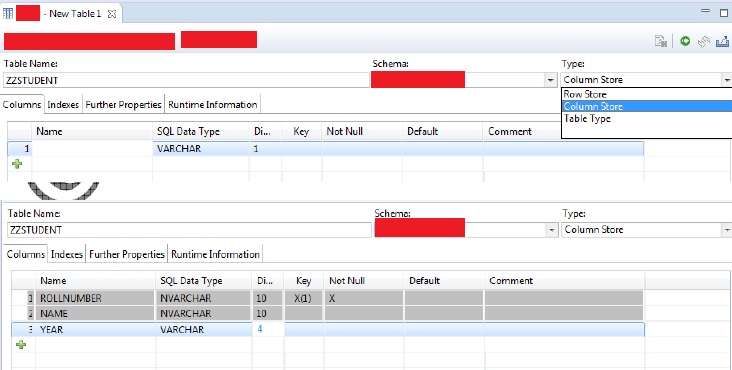732x370 pixels.
Task: Click the X(1) key cell of ROLLNUMBER
Action: pos(303,298)
